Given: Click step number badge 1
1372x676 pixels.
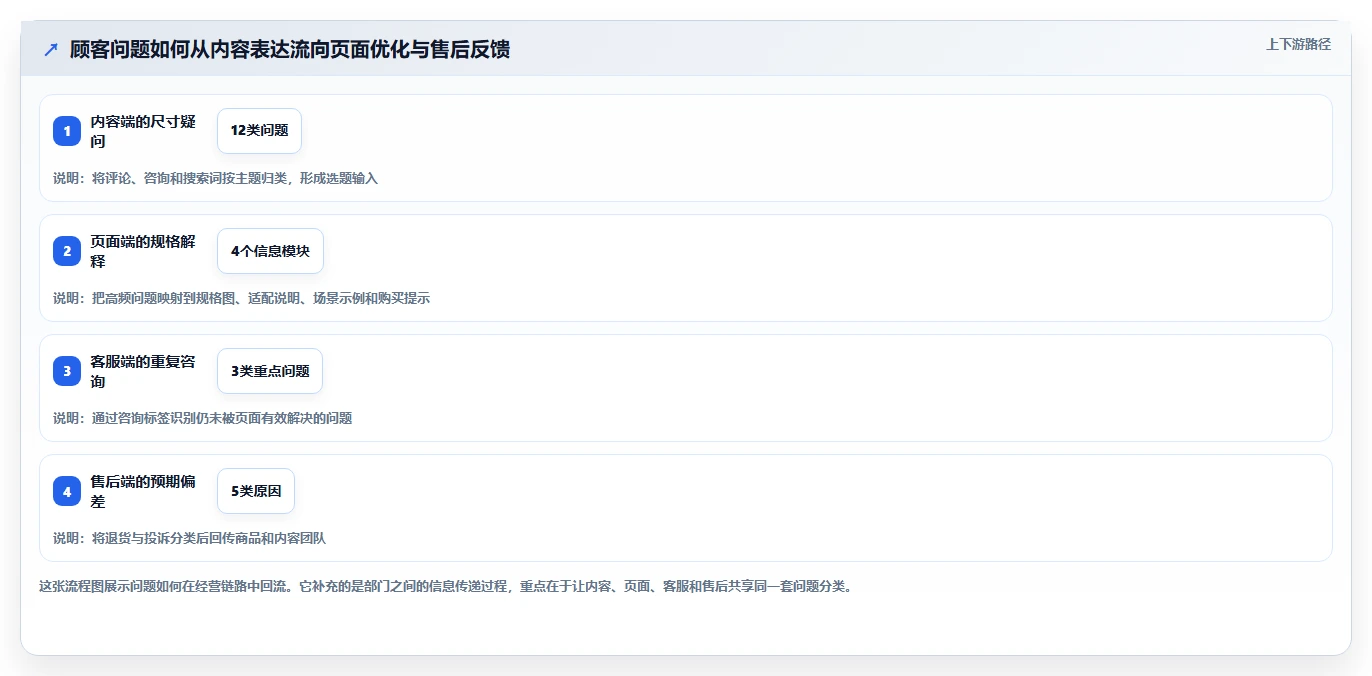Looking at the screenshot, I should 67,131.
